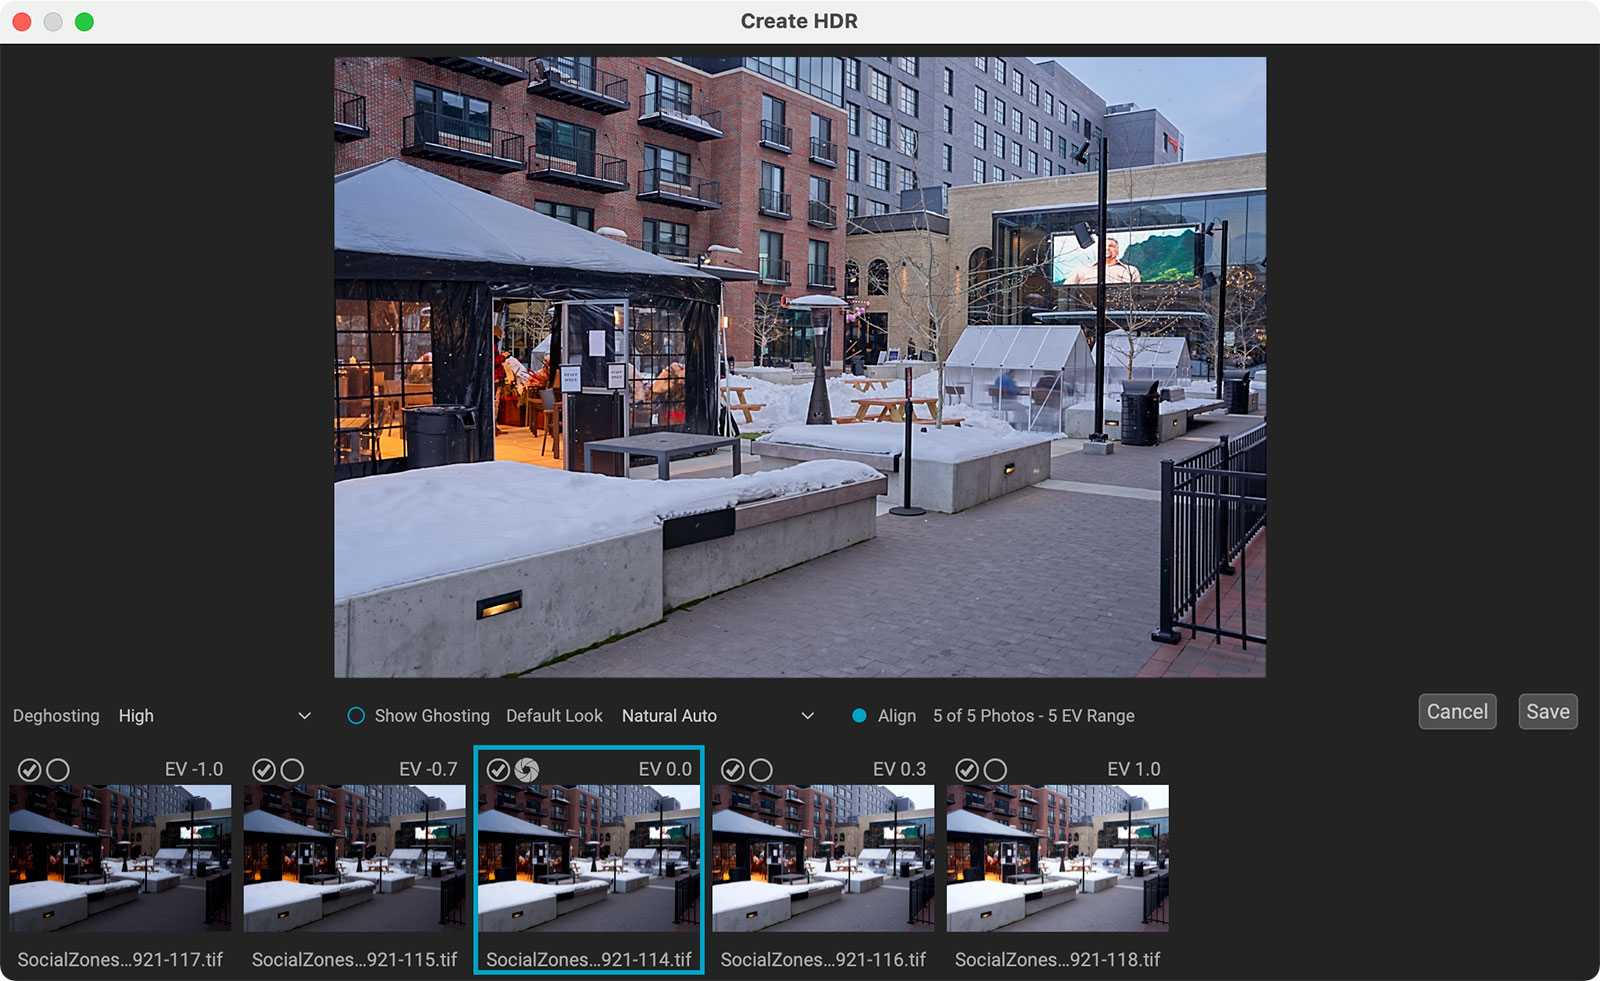This screenshot has width=1600, height=981.
Task: Click the include checkmark on EV 0.3 photo
Action: point(732,770)
